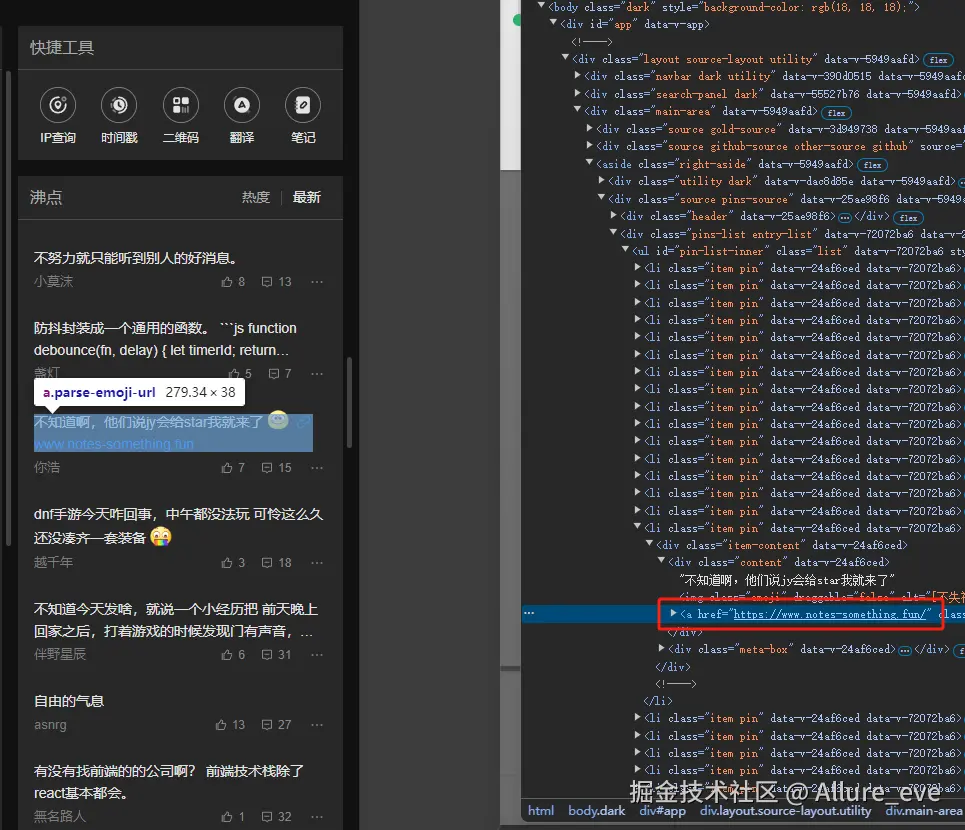Image resolution: width=965 pixels, height=830 pixels.
Task: Expand the navbar dark utility div node
Action: pyautogui.click(x=578, y=76)
